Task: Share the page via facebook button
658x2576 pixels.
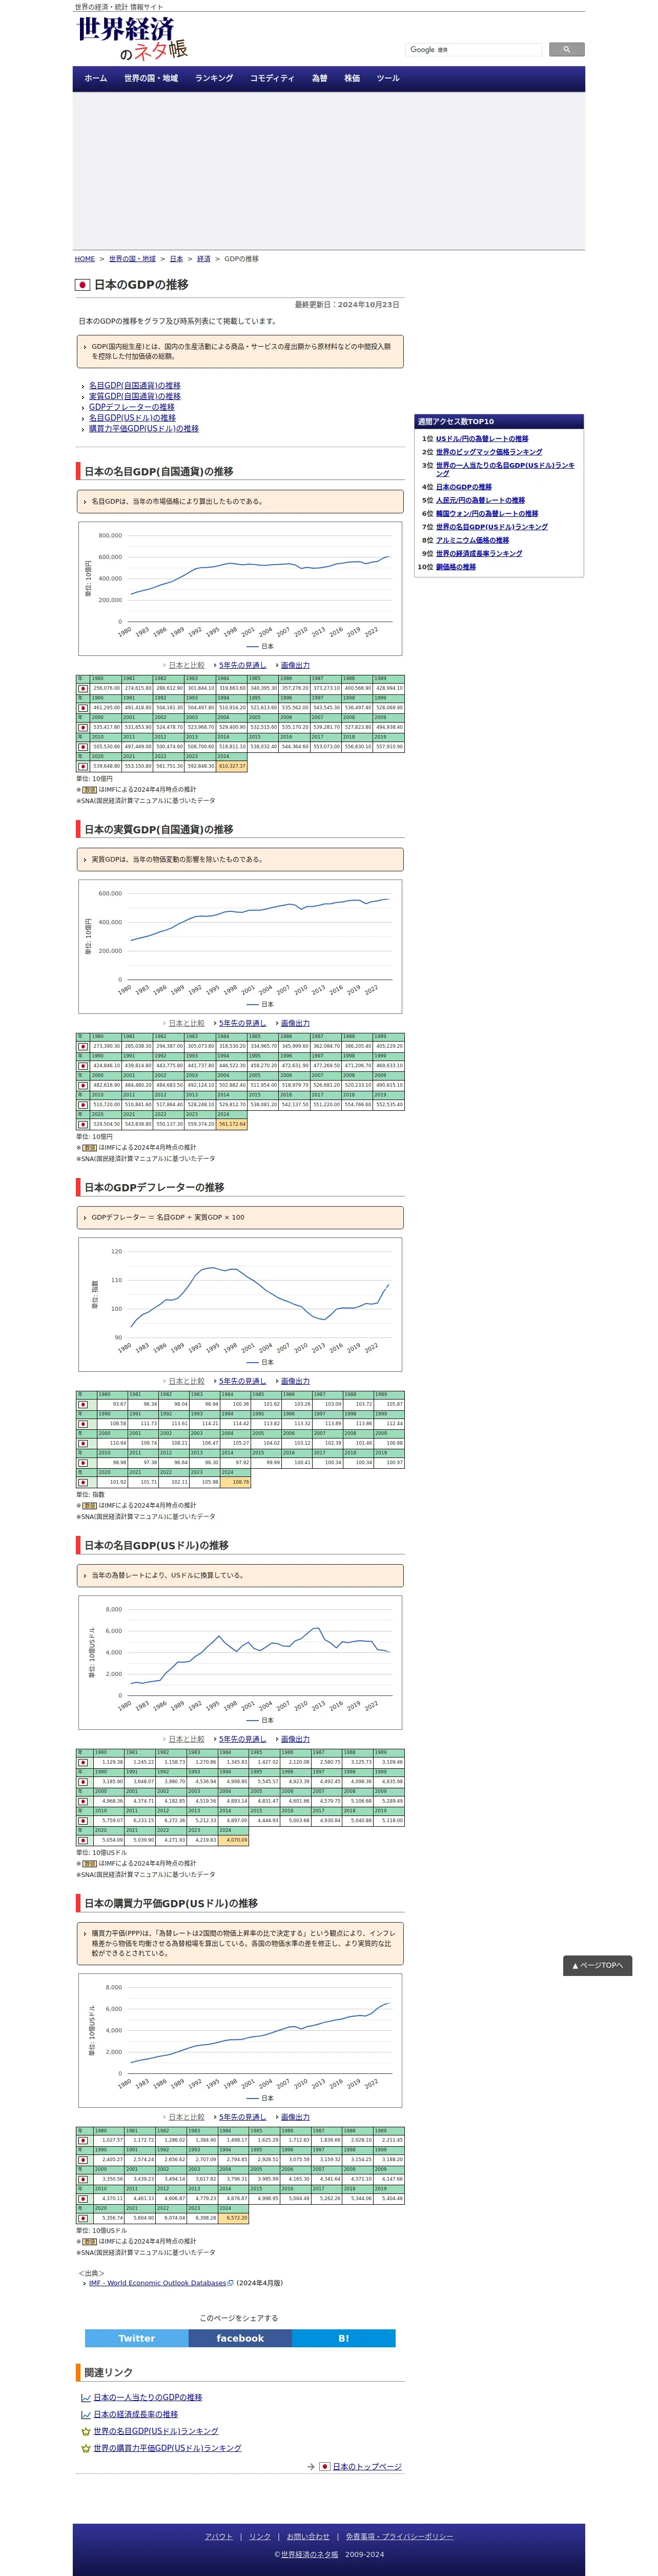Action: click(240, 2338)
